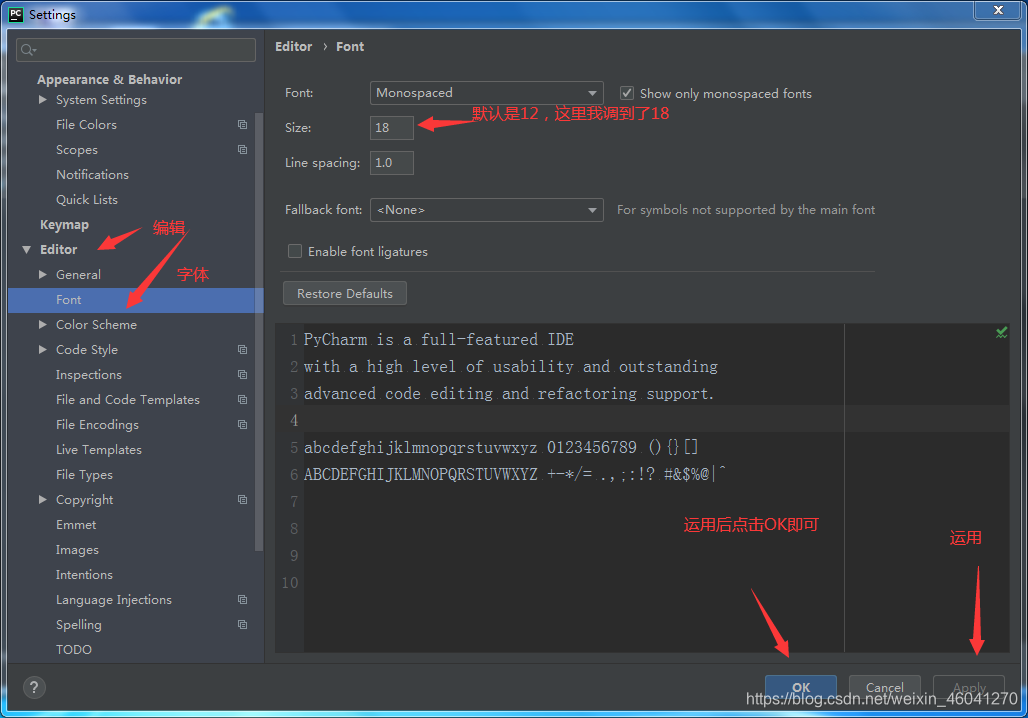Click the Cancel button

(x=884, y=687)
